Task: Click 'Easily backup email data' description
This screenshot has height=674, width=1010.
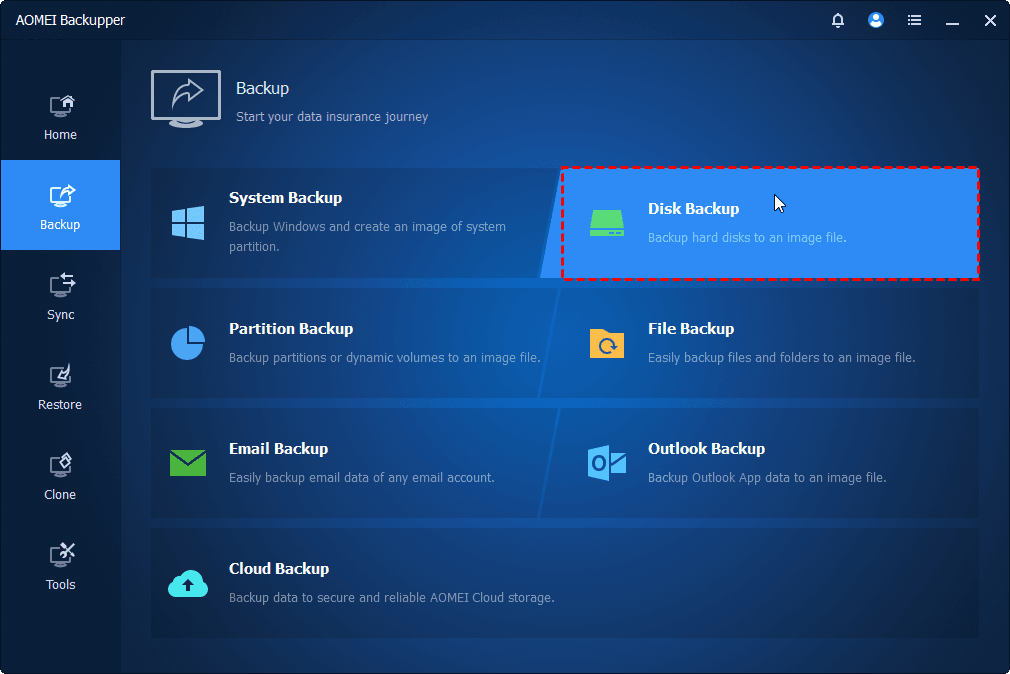Action: pos(361,477)
